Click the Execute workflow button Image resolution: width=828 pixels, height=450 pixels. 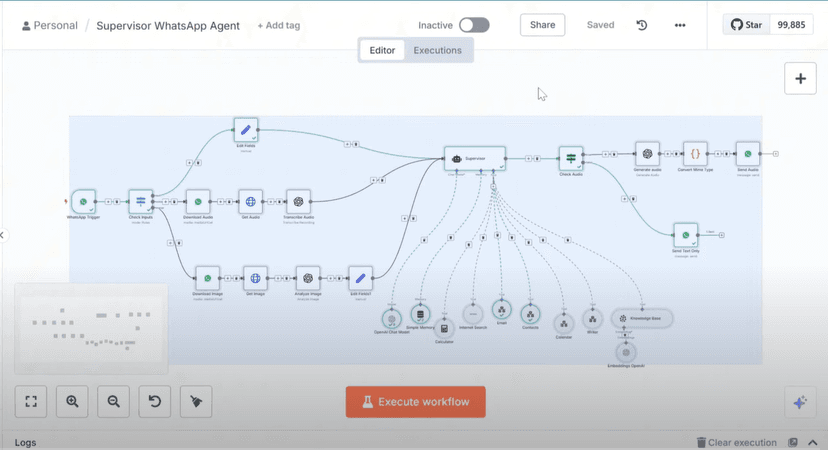click(x=416, y=402)
